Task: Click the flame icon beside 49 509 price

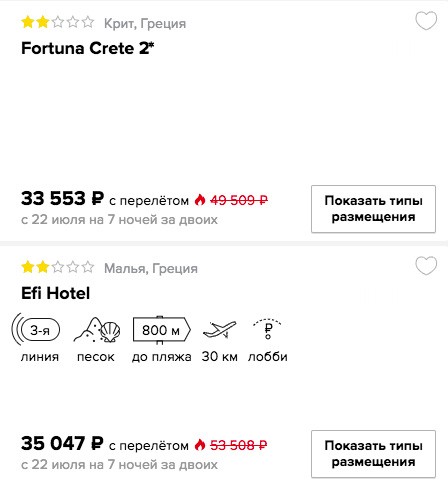Action: (200, 200)
